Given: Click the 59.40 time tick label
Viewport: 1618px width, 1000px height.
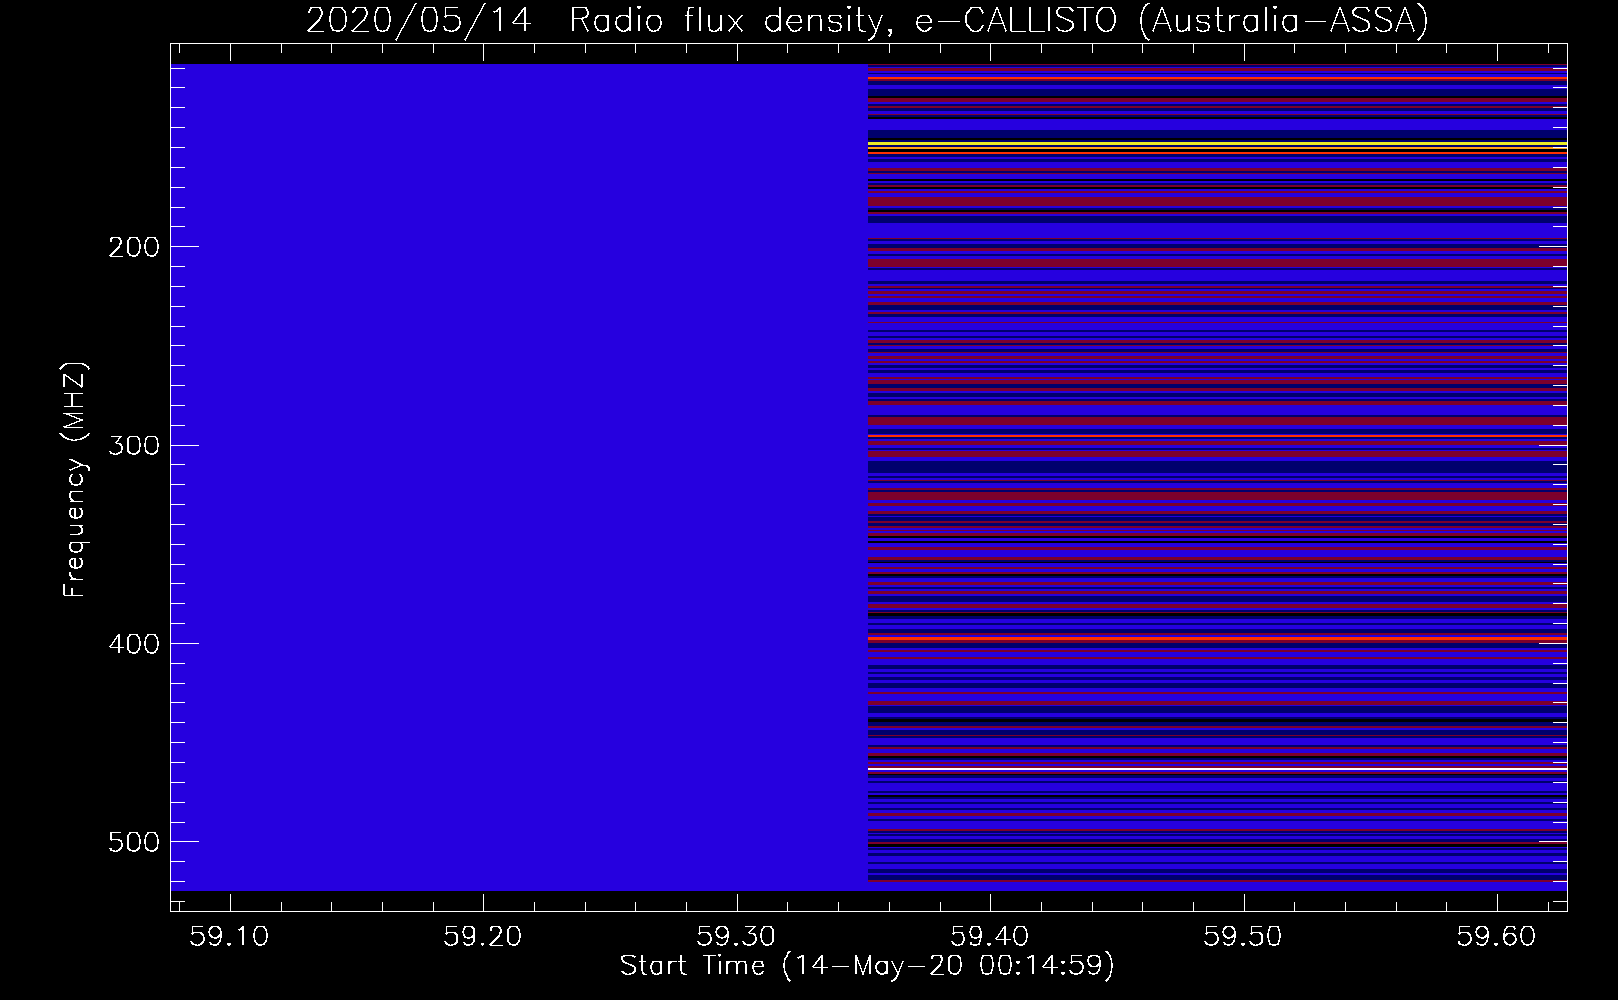Looking at the screenshot, I should pos(990,936).
